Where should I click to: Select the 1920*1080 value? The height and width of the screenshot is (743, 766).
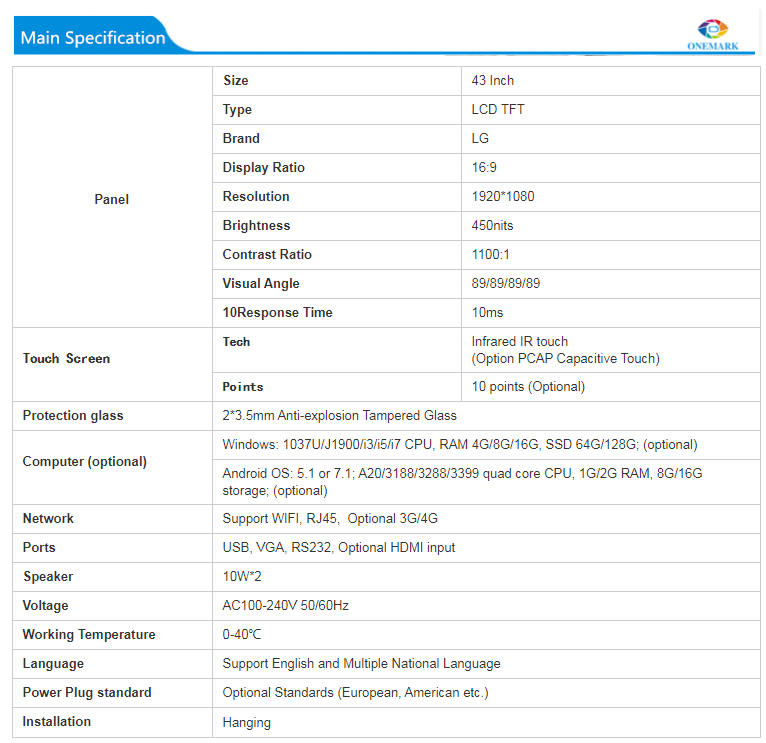(503, 196)
